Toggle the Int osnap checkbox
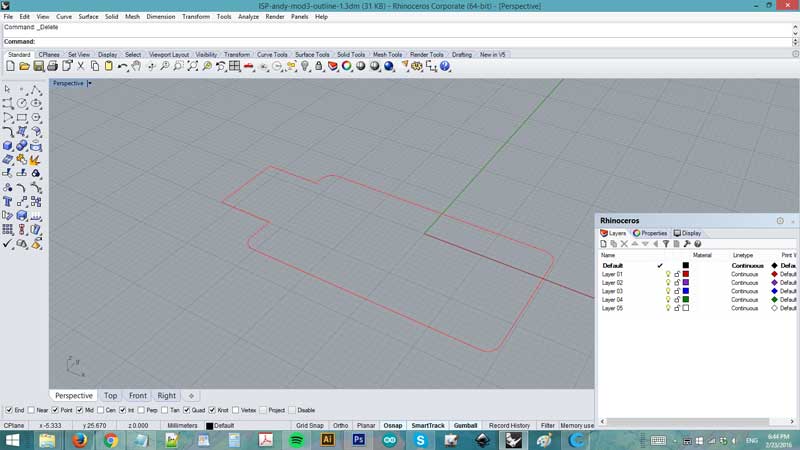The image size is (800, 450). (x=122, y=410)
